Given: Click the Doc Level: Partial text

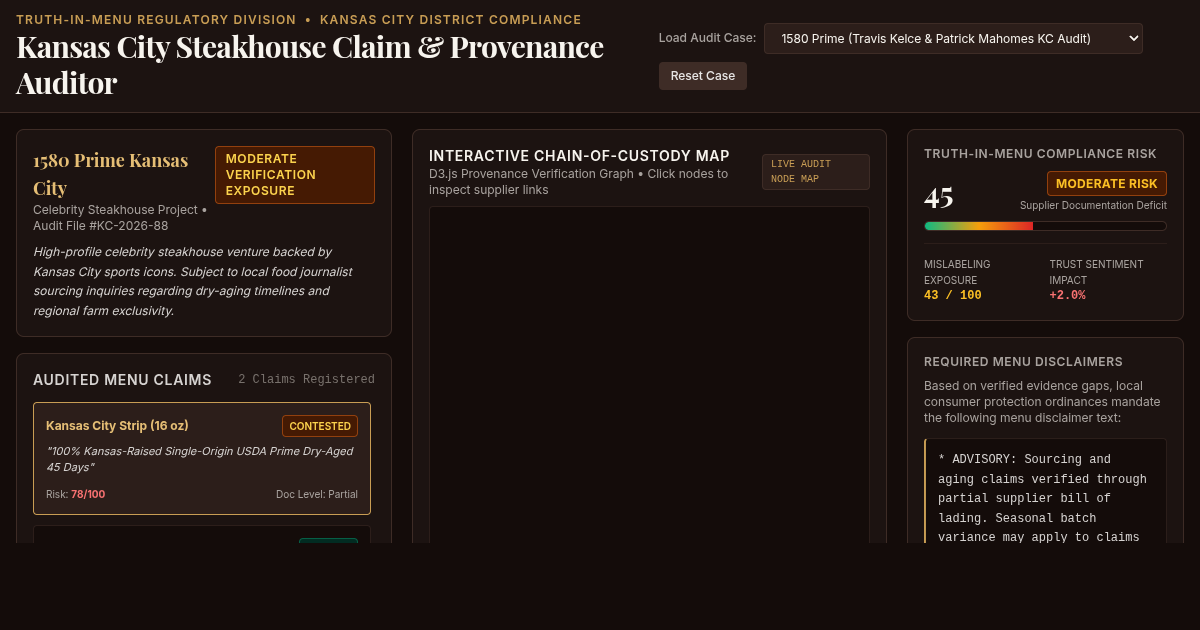Looking at the screenshot, I should [317, 494].
